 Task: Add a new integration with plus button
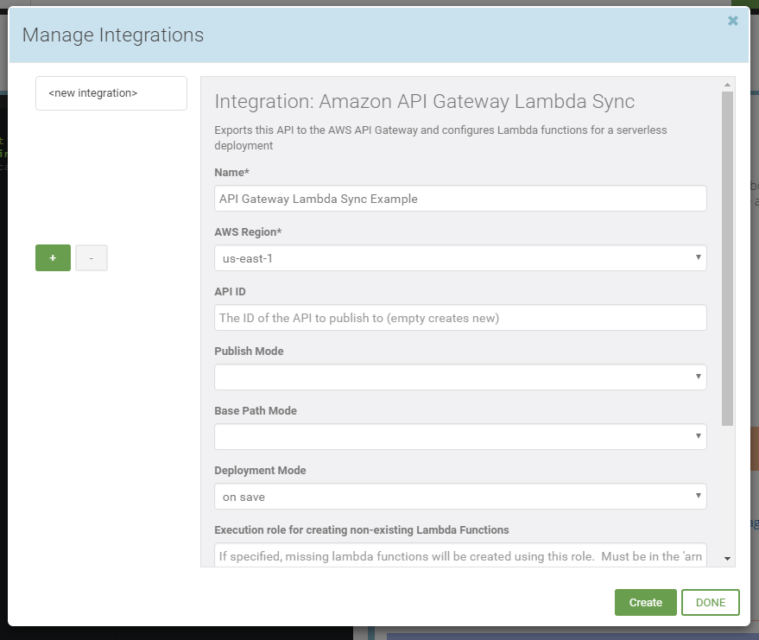[53, 258]
